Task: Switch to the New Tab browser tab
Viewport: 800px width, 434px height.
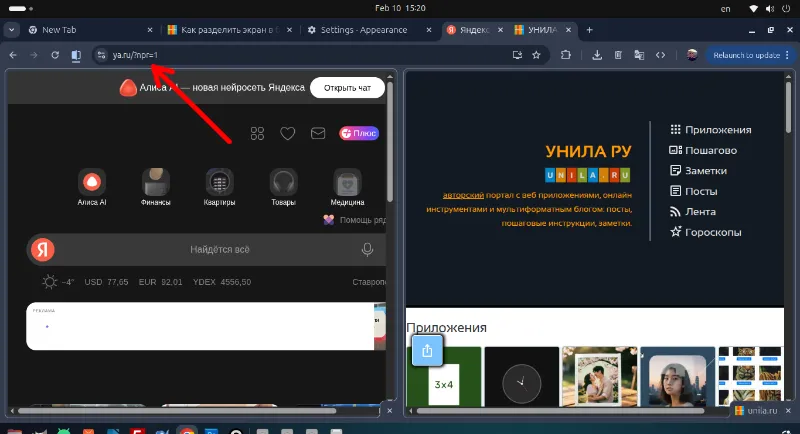Action: (x=85, y=30)
